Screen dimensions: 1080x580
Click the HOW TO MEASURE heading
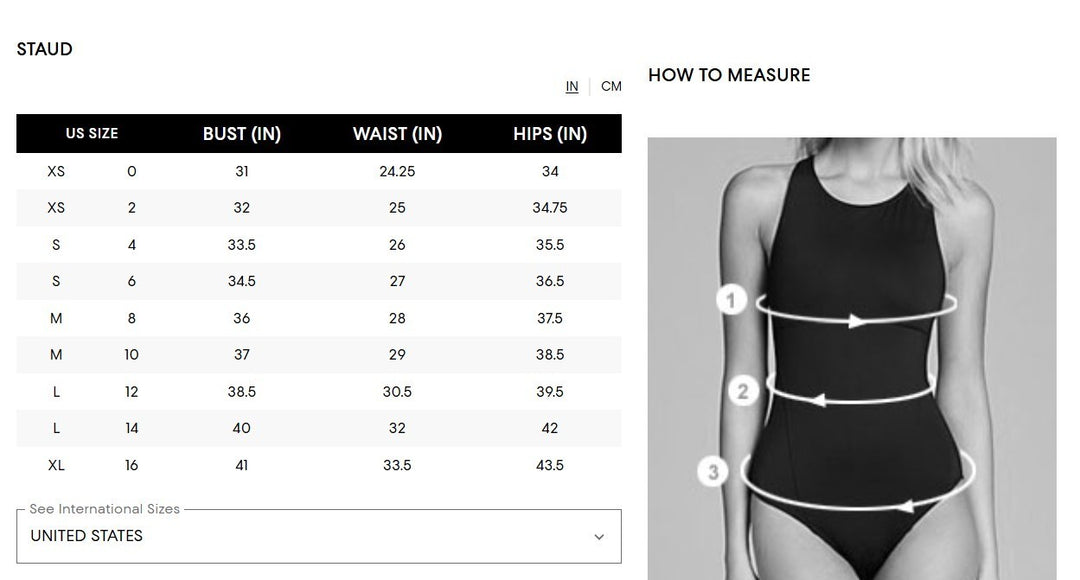point(729,74)
